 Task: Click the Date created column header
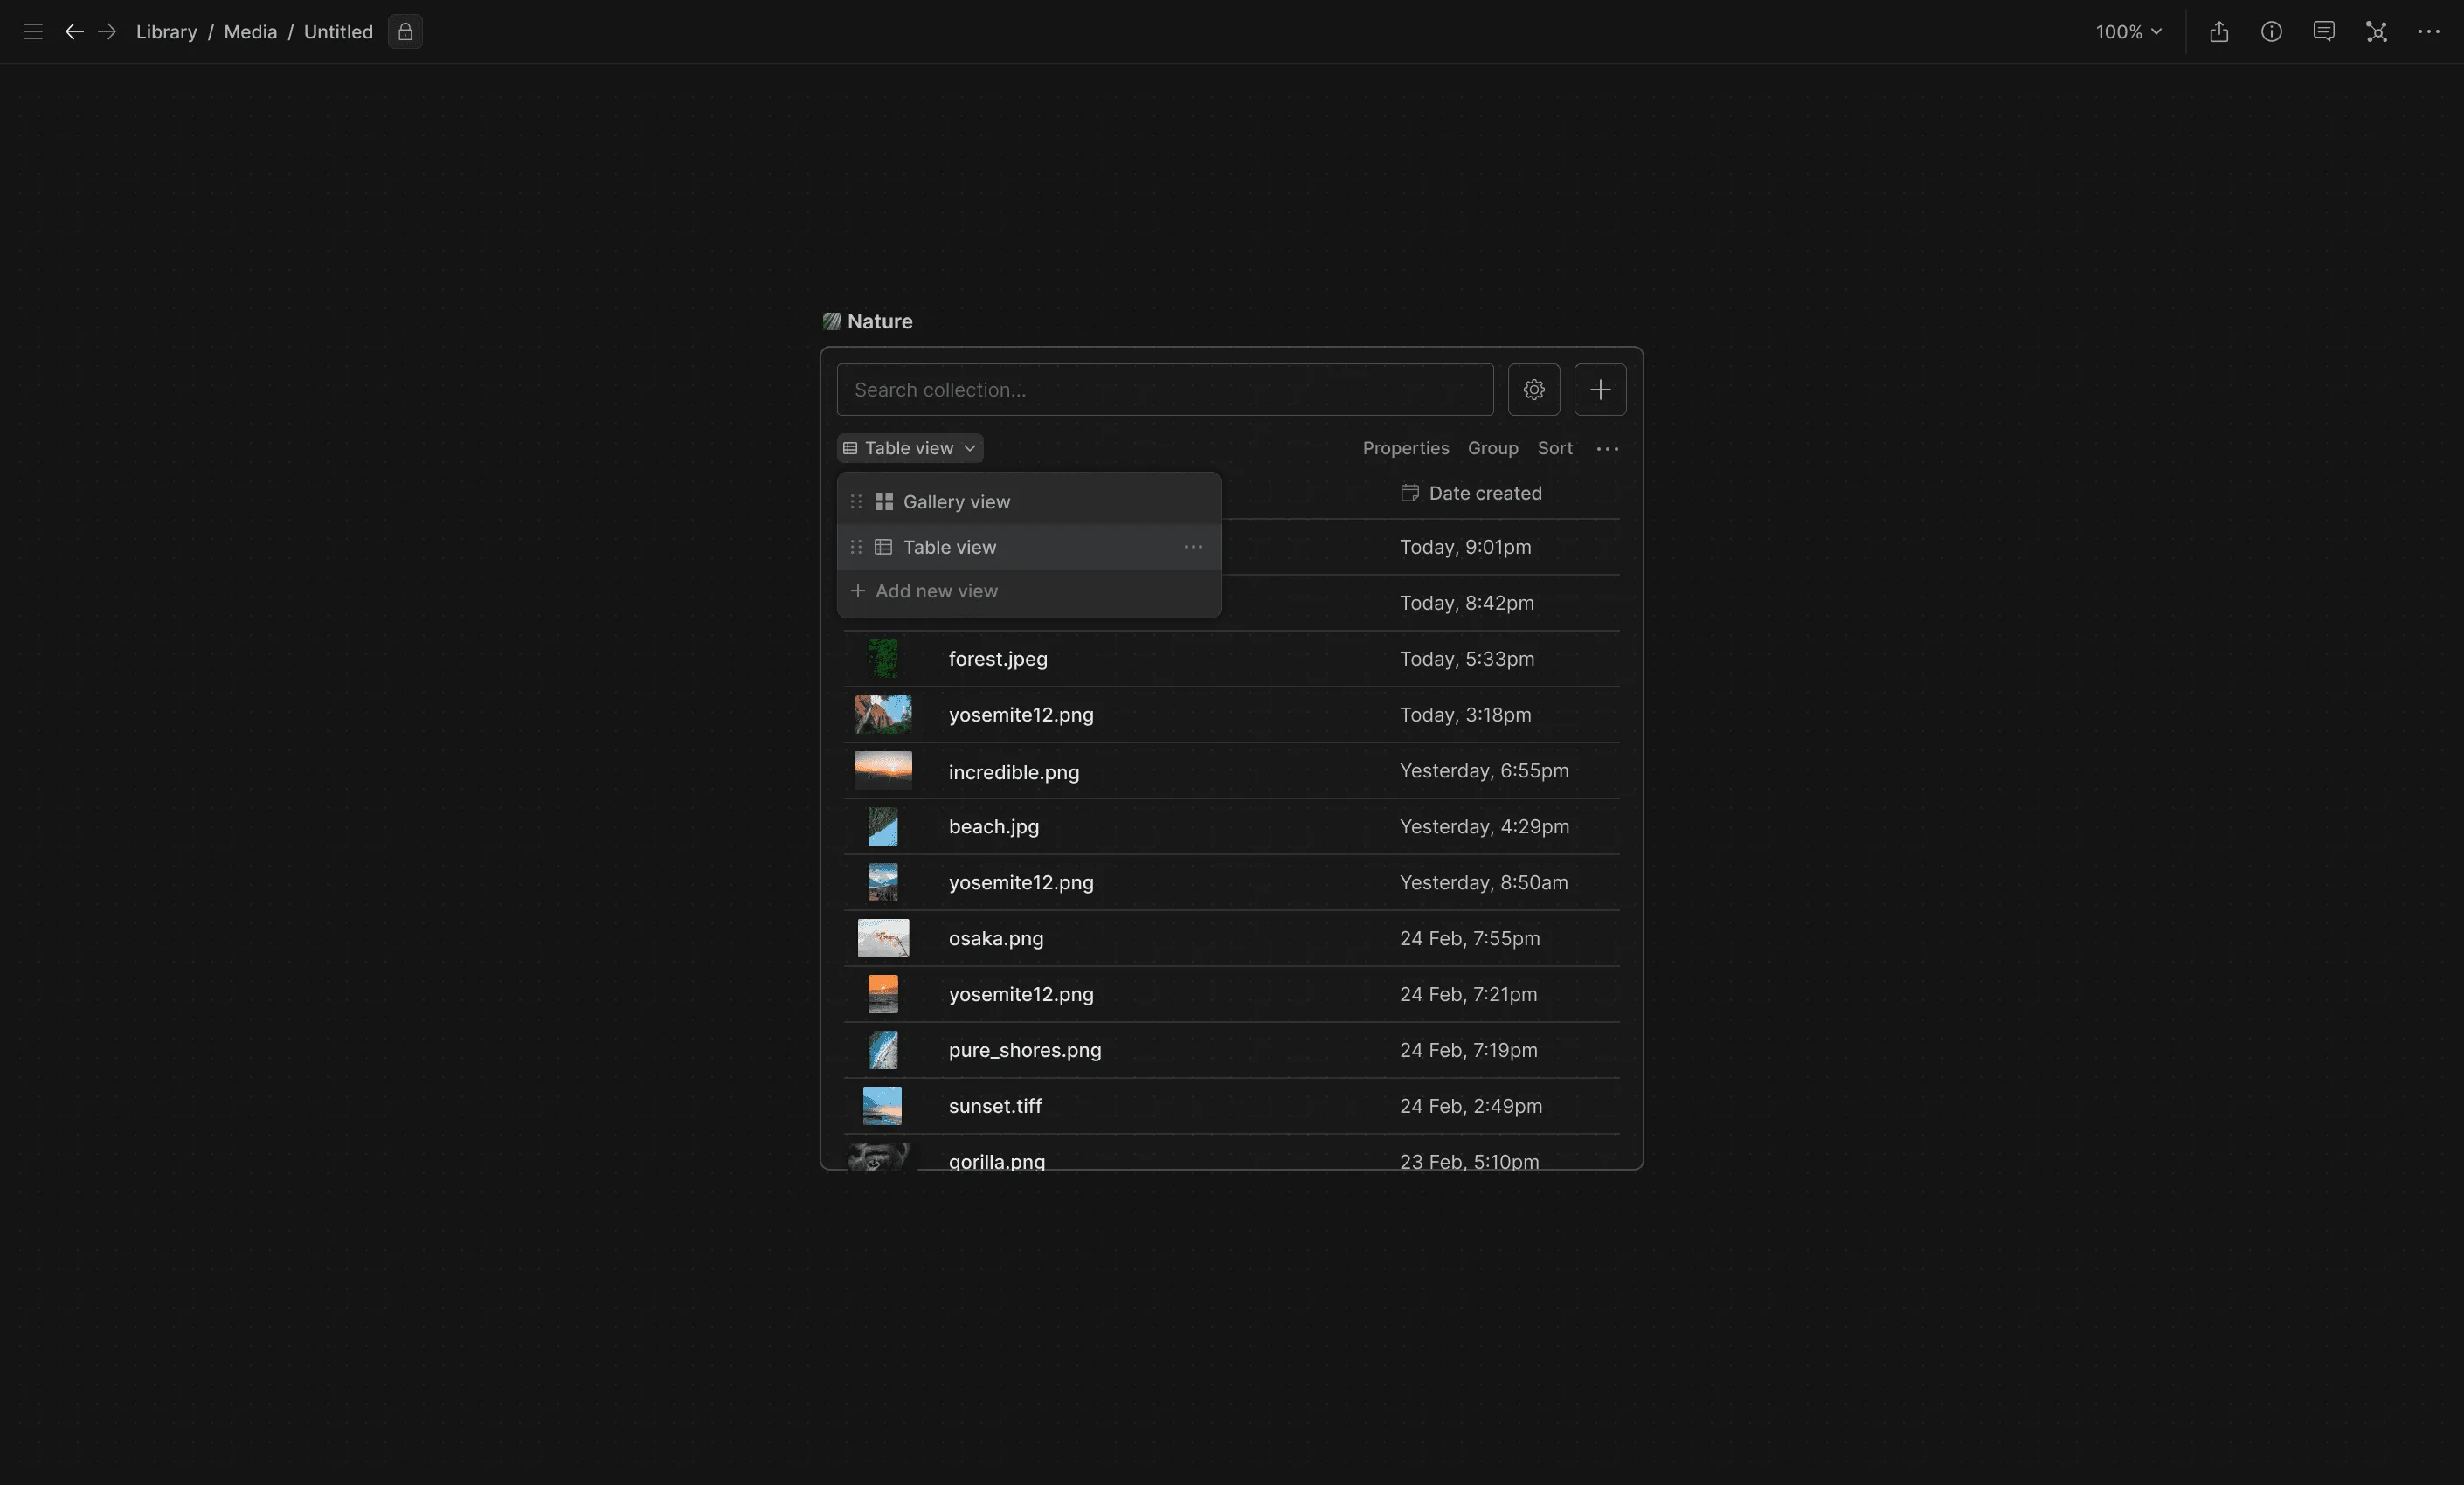(1471, 493)
